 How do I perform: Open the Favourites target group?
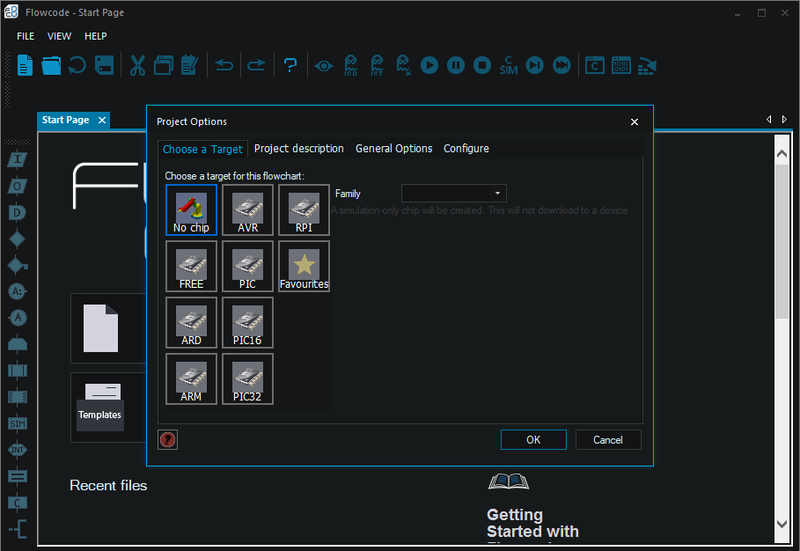click(x=304, y=266)
